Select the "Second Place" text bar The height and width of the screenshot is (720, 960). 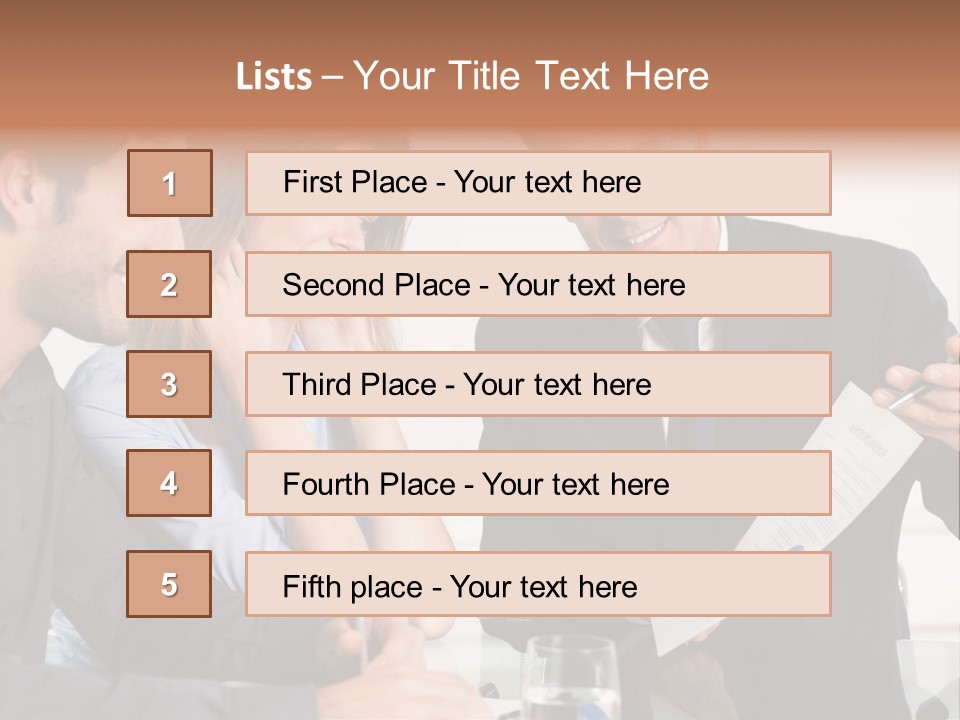click(538, 284)
